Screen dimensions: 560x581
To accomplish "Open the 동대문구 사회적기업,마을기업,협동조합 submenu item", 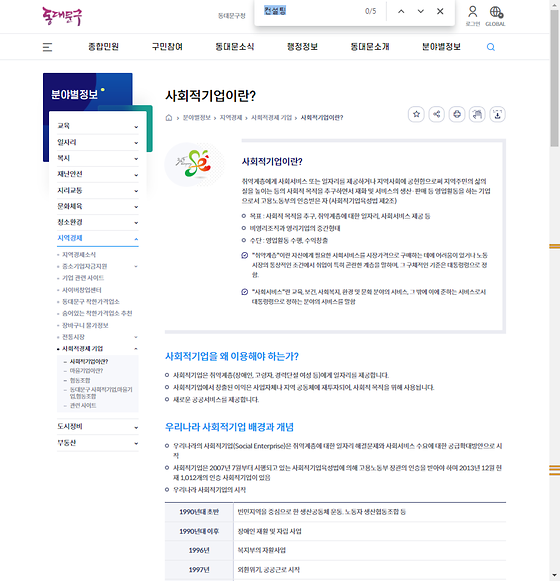I will (101, 393).
